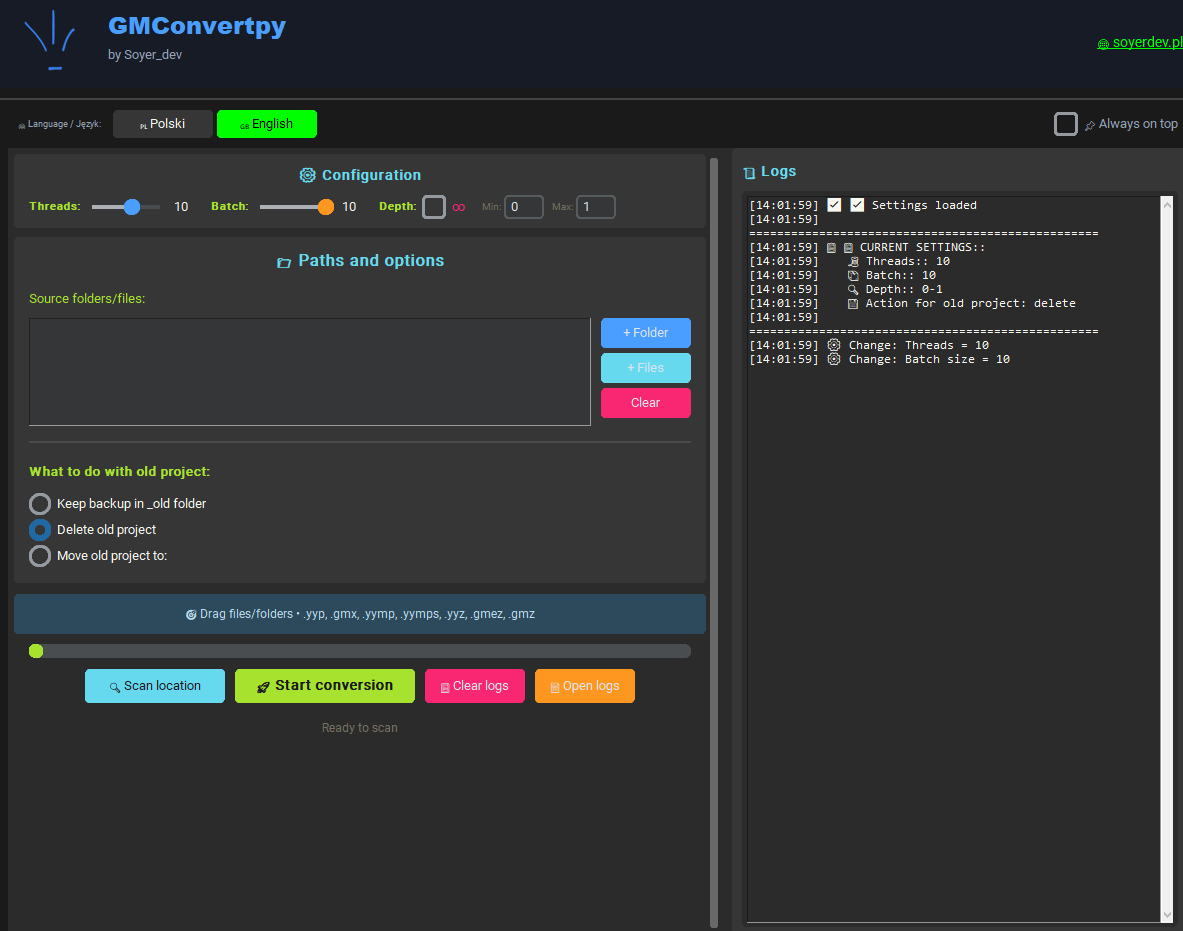Image resolution: width=1183 pixels, height=931 pixels.
Task: Adjust the Batch slider handle
Action: [x=326, y=207]
